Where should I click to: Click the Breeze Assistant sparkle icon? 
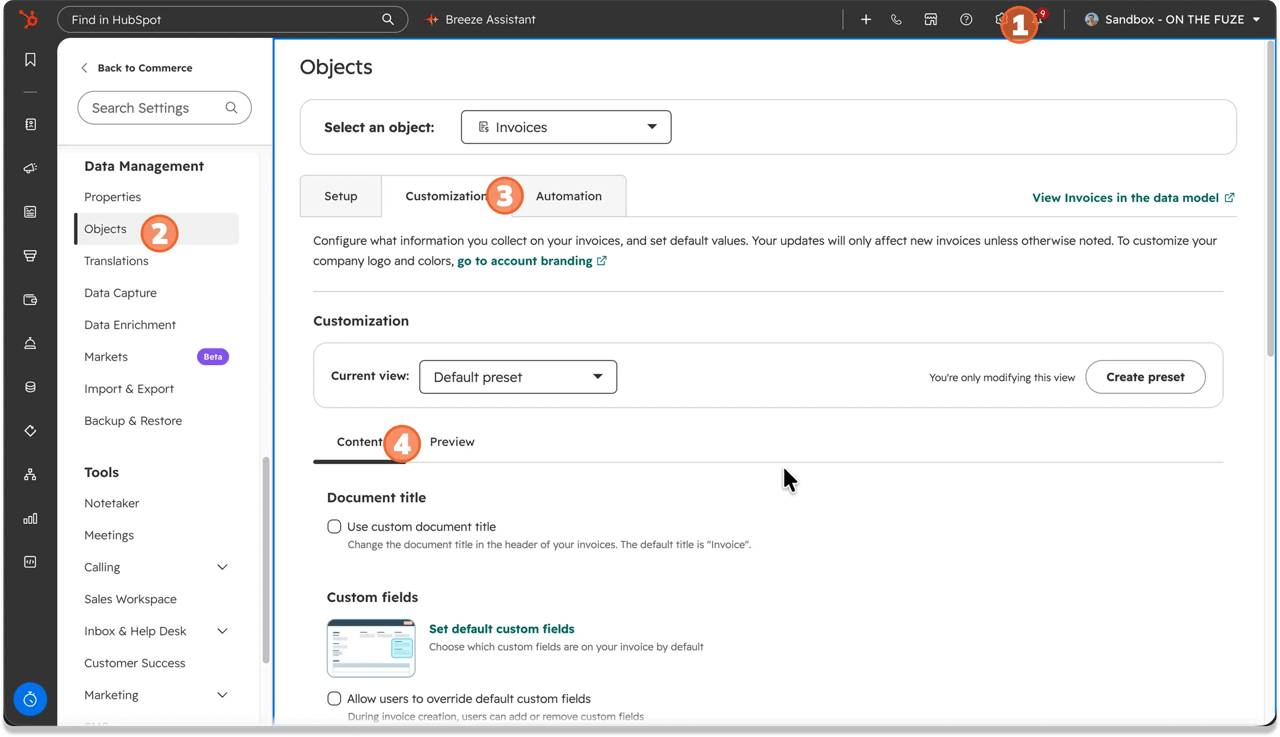click(x=432, y=19)
